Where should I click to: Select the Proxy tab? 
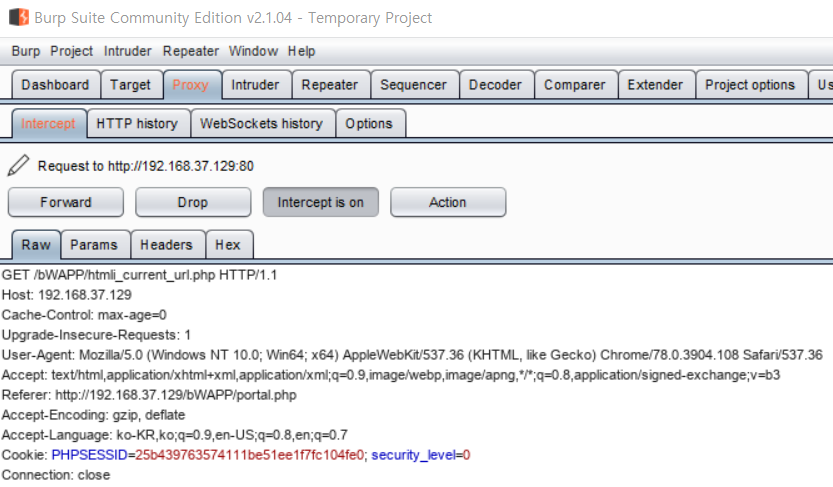pyautogui.click(x=191, y=85)
